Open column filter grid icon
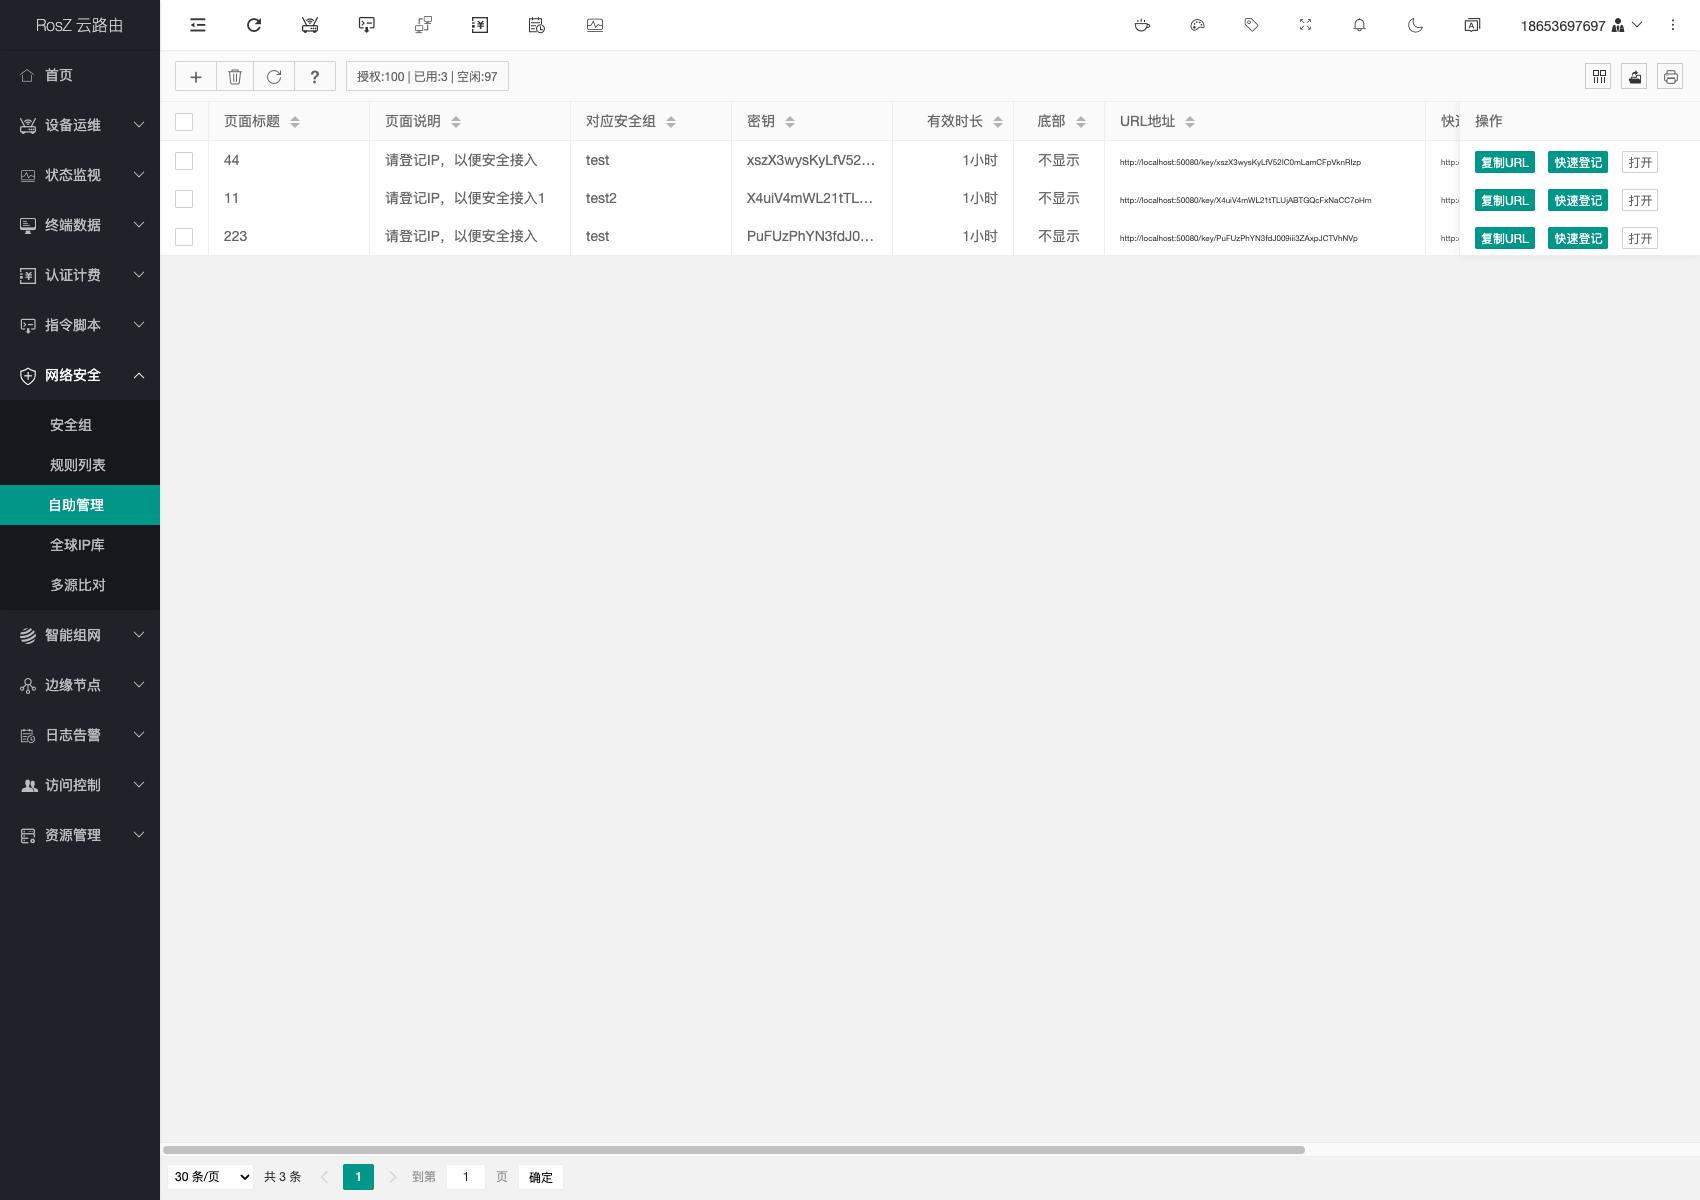Image resolution: width=1700 pixels, height=1200 pixels. pos(1598,77)
